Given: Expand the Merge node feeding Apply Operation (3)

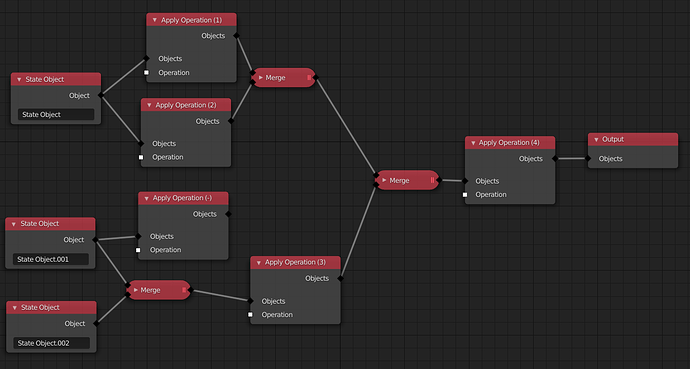Looking at the screenshot, I should [x=136, y=290].
